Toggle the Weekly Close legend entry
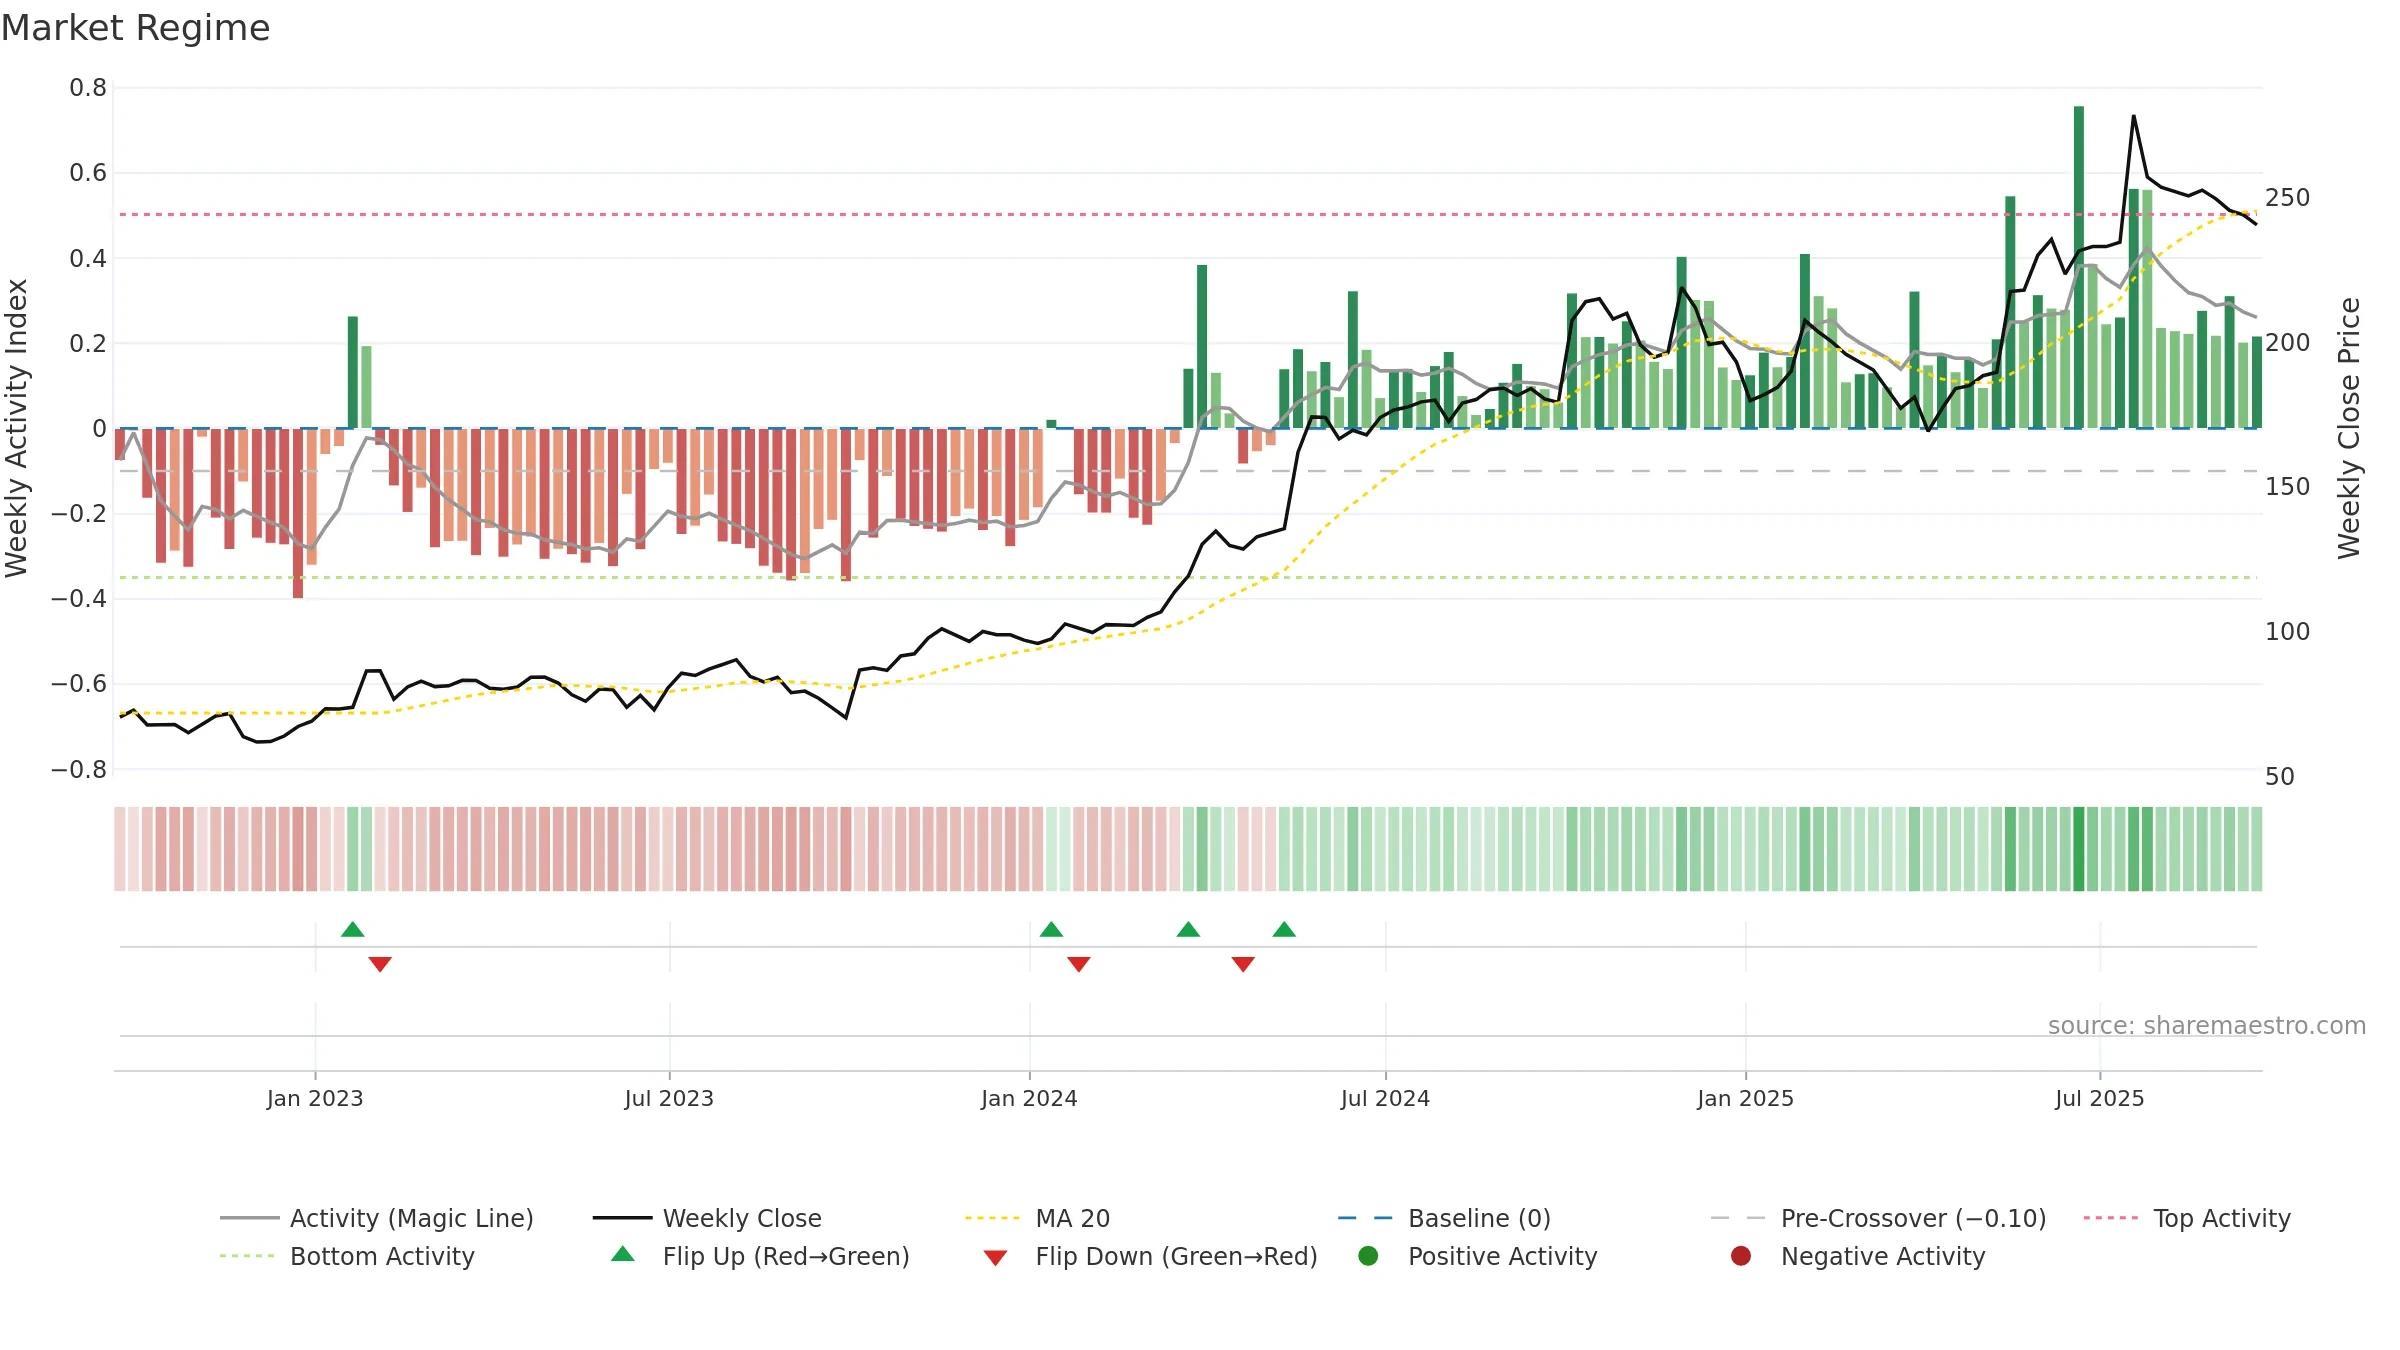This screenshot has width=2400, height=1350. (707, 1218)
